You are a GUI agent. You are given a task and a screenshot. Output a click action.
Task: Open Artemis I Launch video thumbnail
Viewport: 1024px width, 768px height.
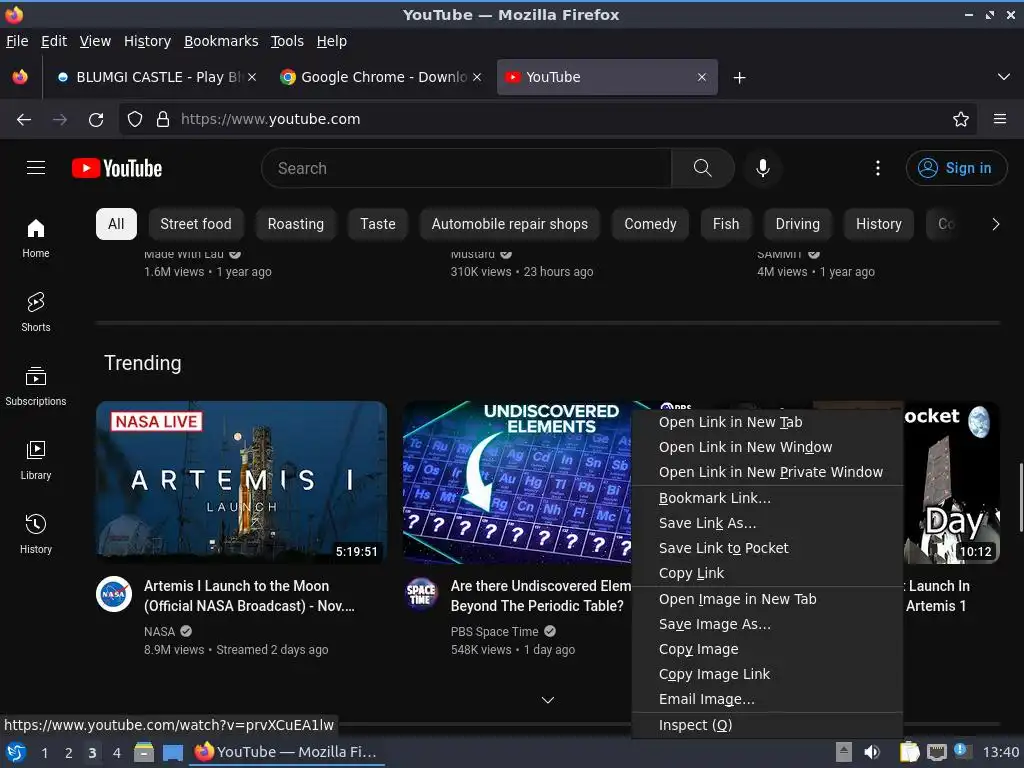click(x=242, y=482)
